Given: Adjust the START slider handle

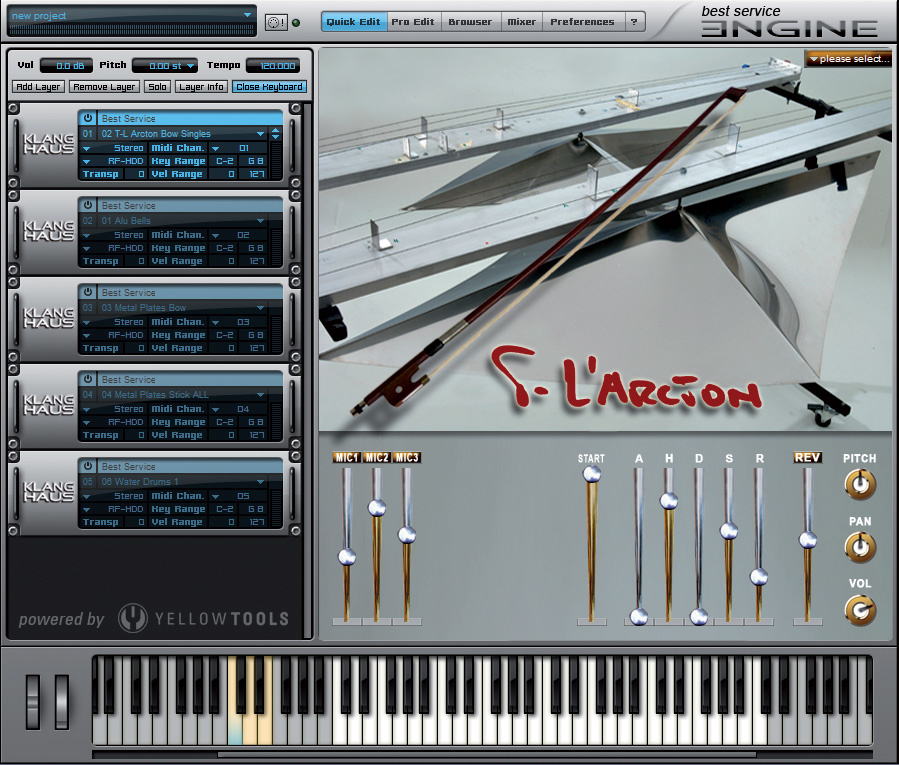Looking at the screenshot, I should tap(592, 474).
